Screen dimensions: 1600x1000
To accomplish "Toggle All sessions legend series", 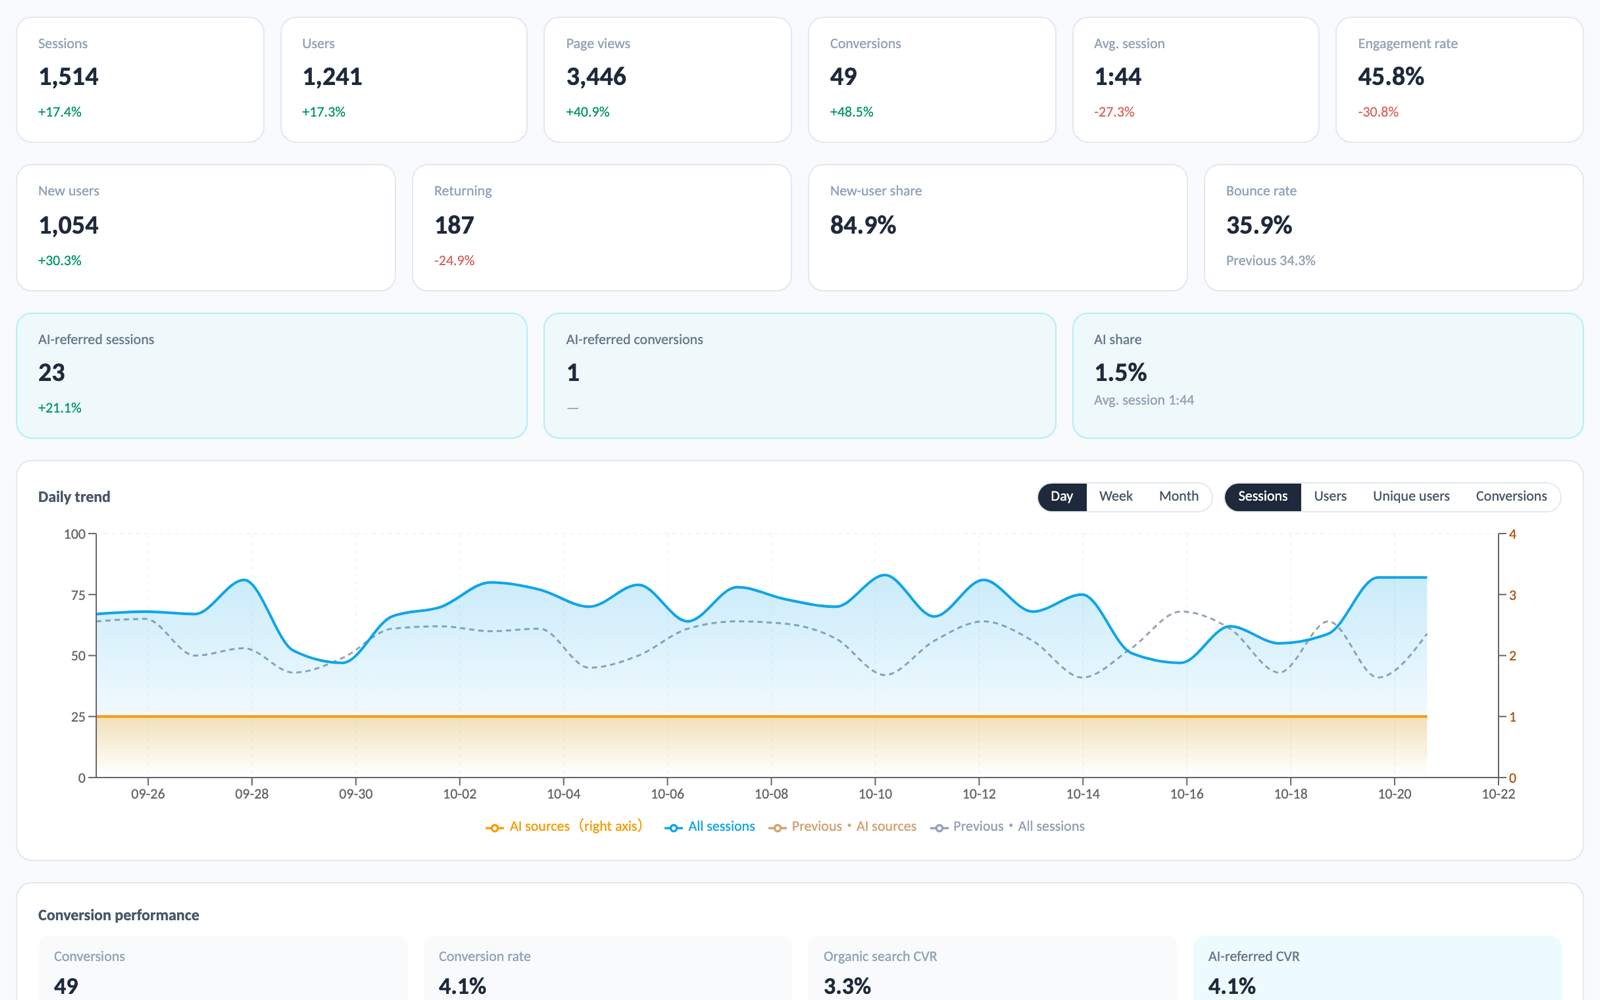I will tap(710, 827).
